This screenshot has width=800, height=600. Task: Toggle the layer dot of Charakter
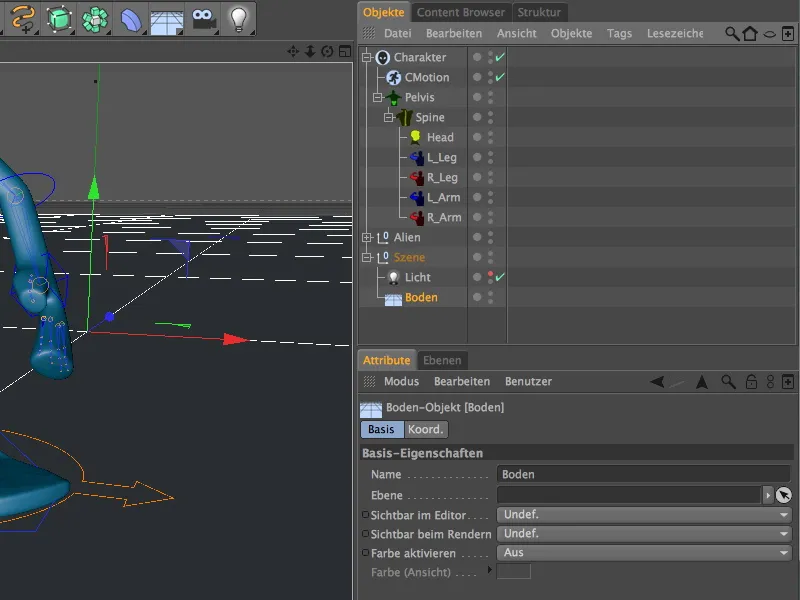[x=477, y=57]
